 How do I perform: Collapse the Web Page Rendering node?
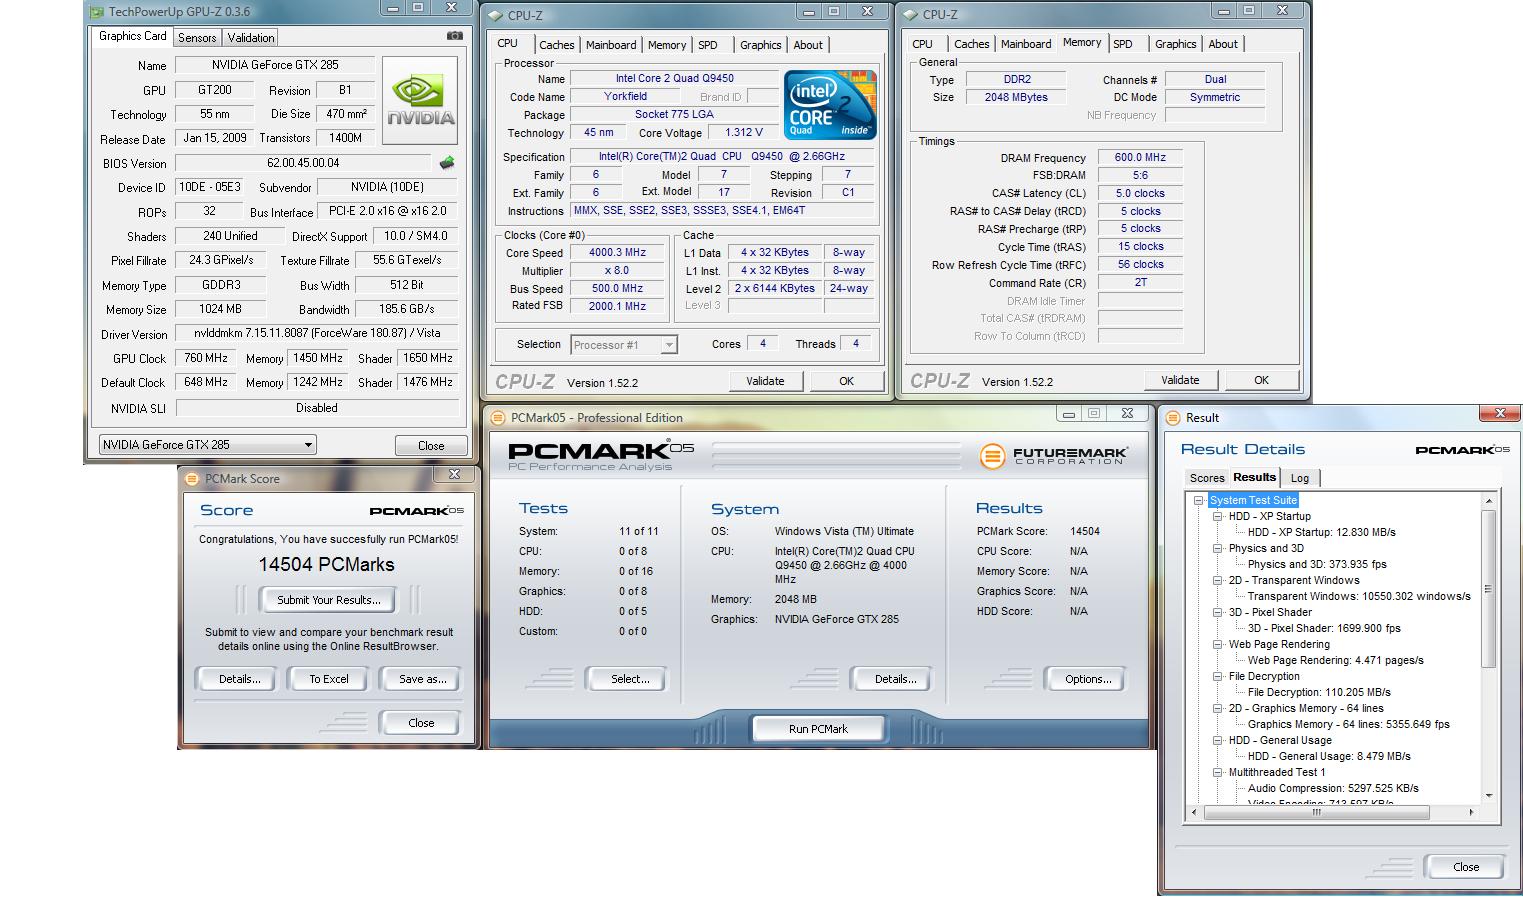(x=1218, y=644)
